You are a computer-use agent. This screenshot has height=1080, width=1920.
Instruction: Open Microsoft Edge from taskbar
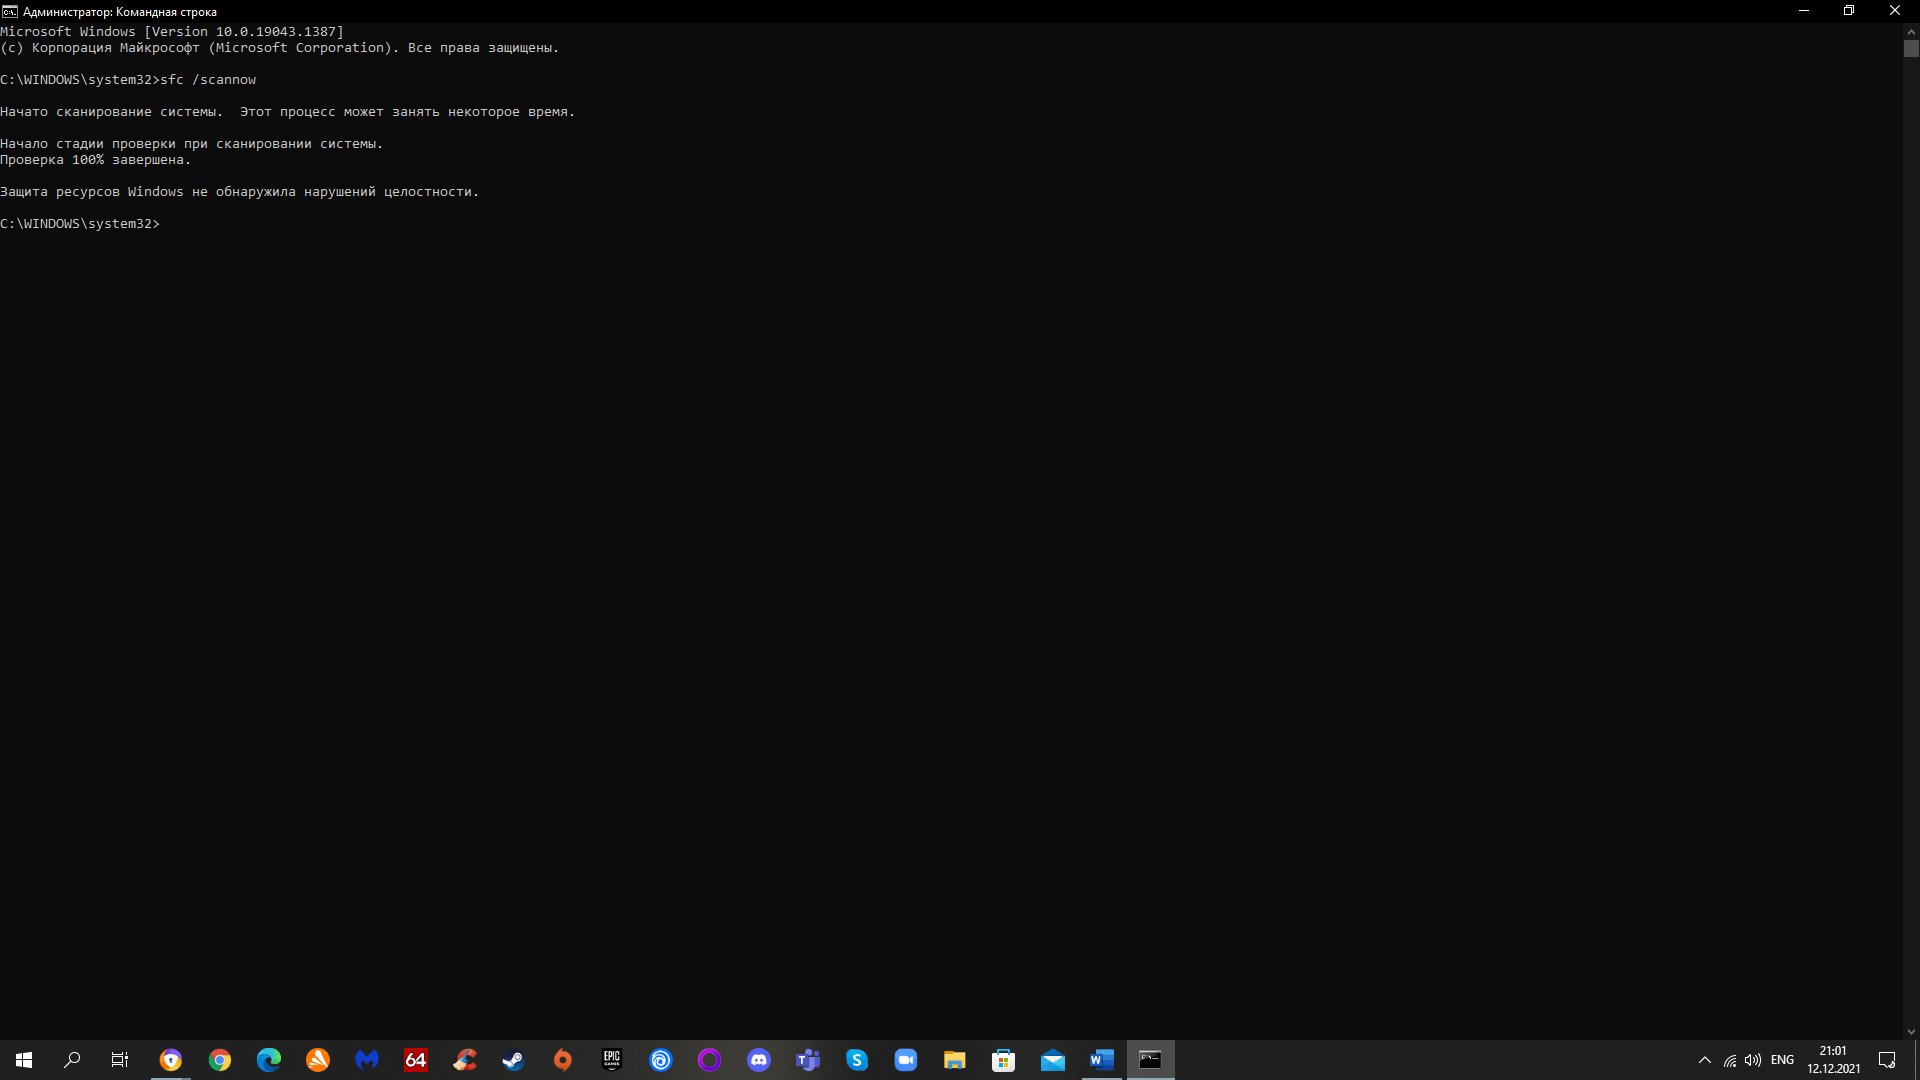pyautogui.click(x=269, y=1060)
